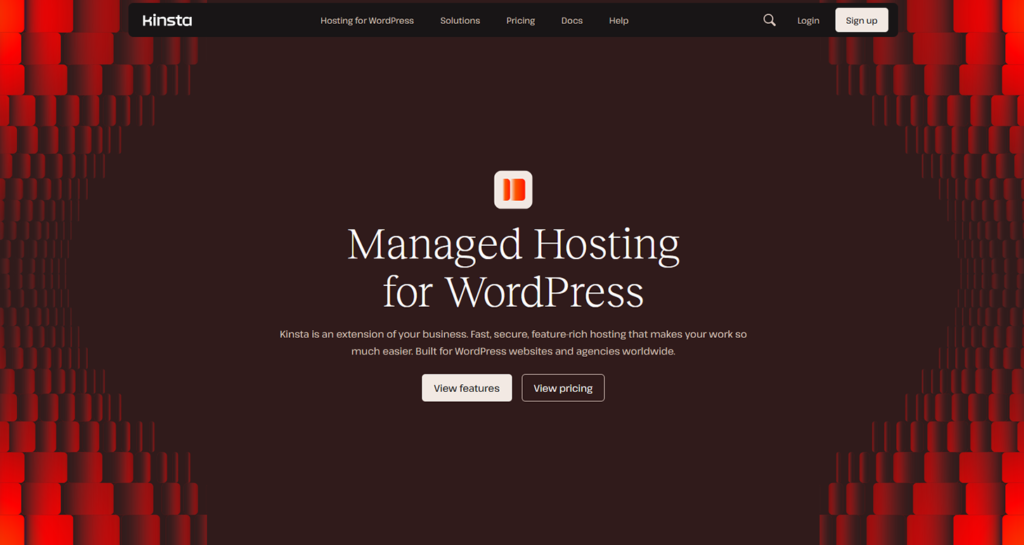Click the View pricing button
Viewport: 1024px width, 545px height.
click(x=563, y=388)
